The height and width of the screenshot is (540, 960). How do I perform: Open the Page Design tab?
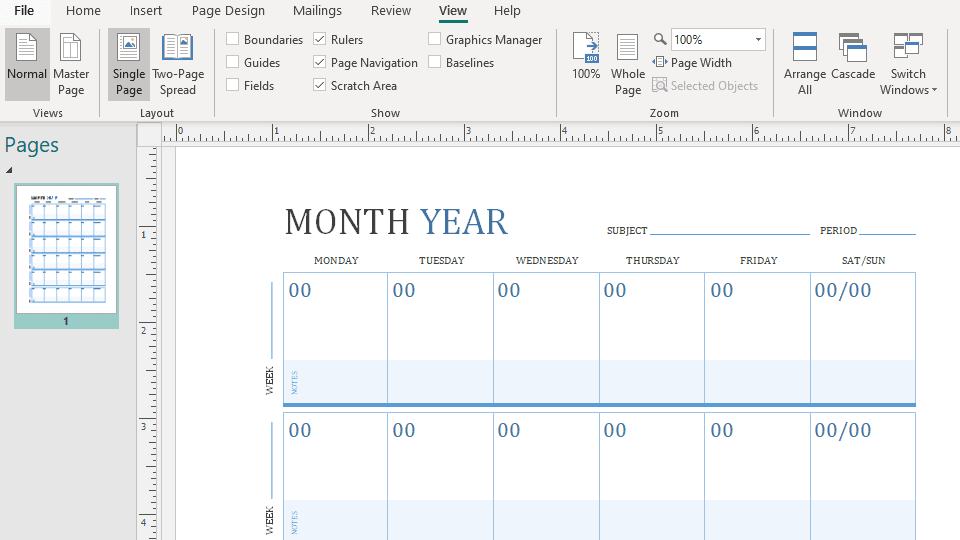point(228,11)
